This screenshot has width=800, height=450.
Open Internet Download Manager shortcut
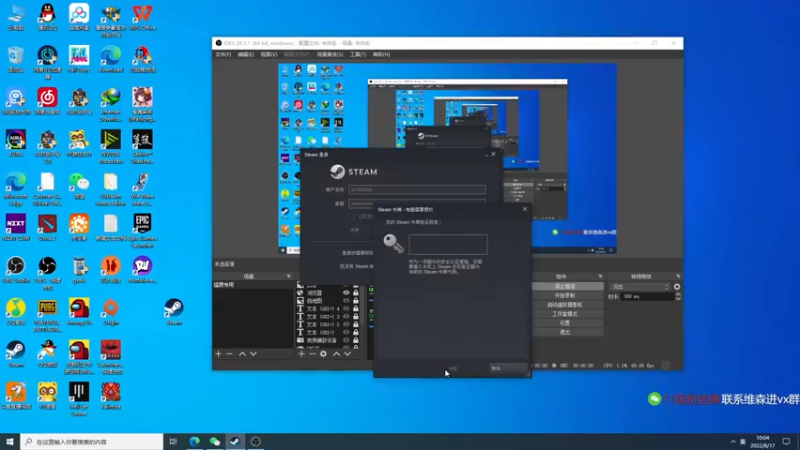[x=111, y=105]
